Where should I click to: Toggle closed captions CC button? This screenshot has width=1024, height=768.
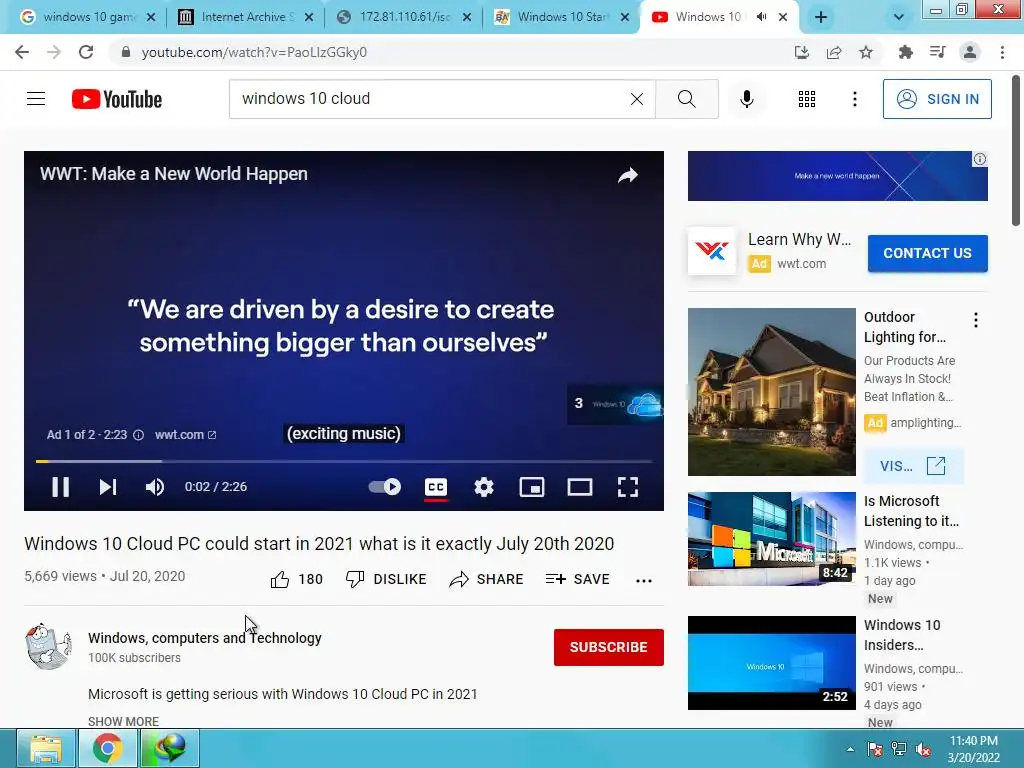pyautogui.click(x=436, y=487)
